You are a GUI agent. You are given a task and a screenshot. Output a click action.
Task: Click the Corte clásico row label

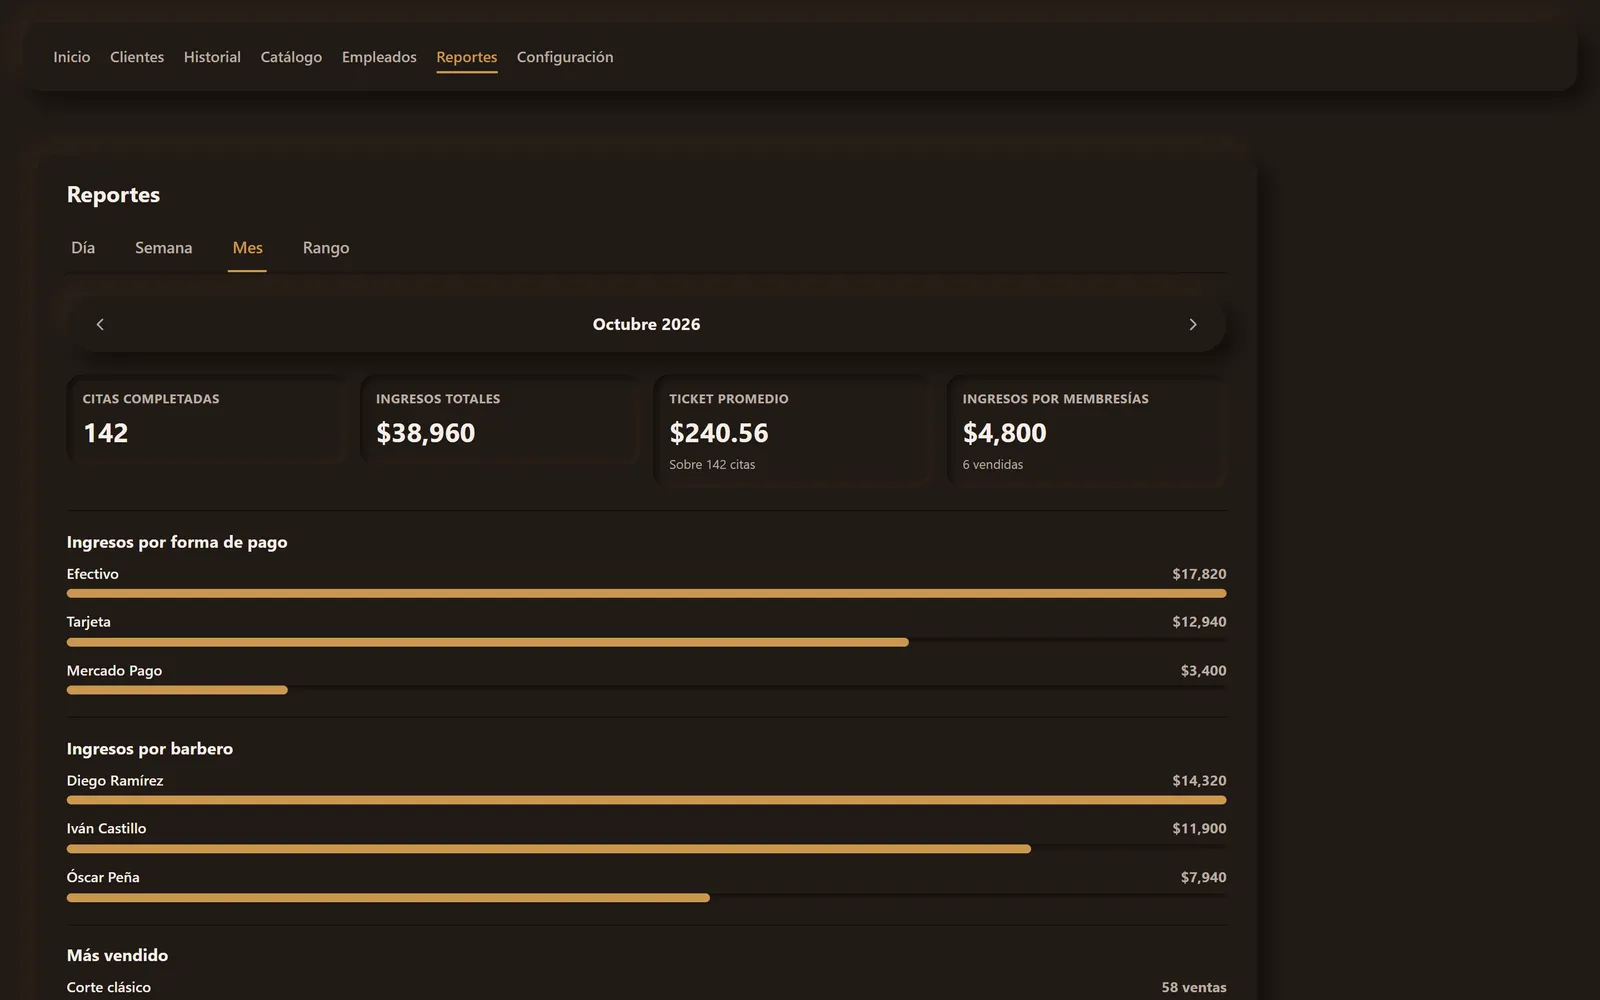coord(109,987)
